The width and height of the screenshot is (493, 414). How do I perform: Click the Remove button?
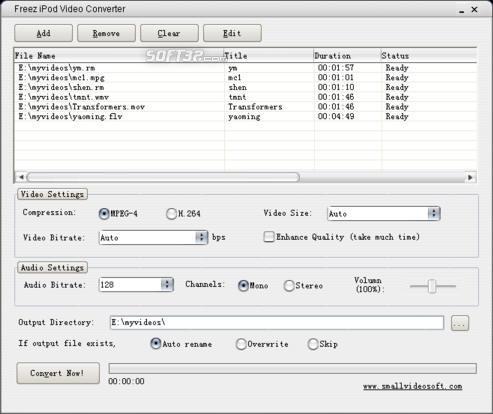pos(106,33)
